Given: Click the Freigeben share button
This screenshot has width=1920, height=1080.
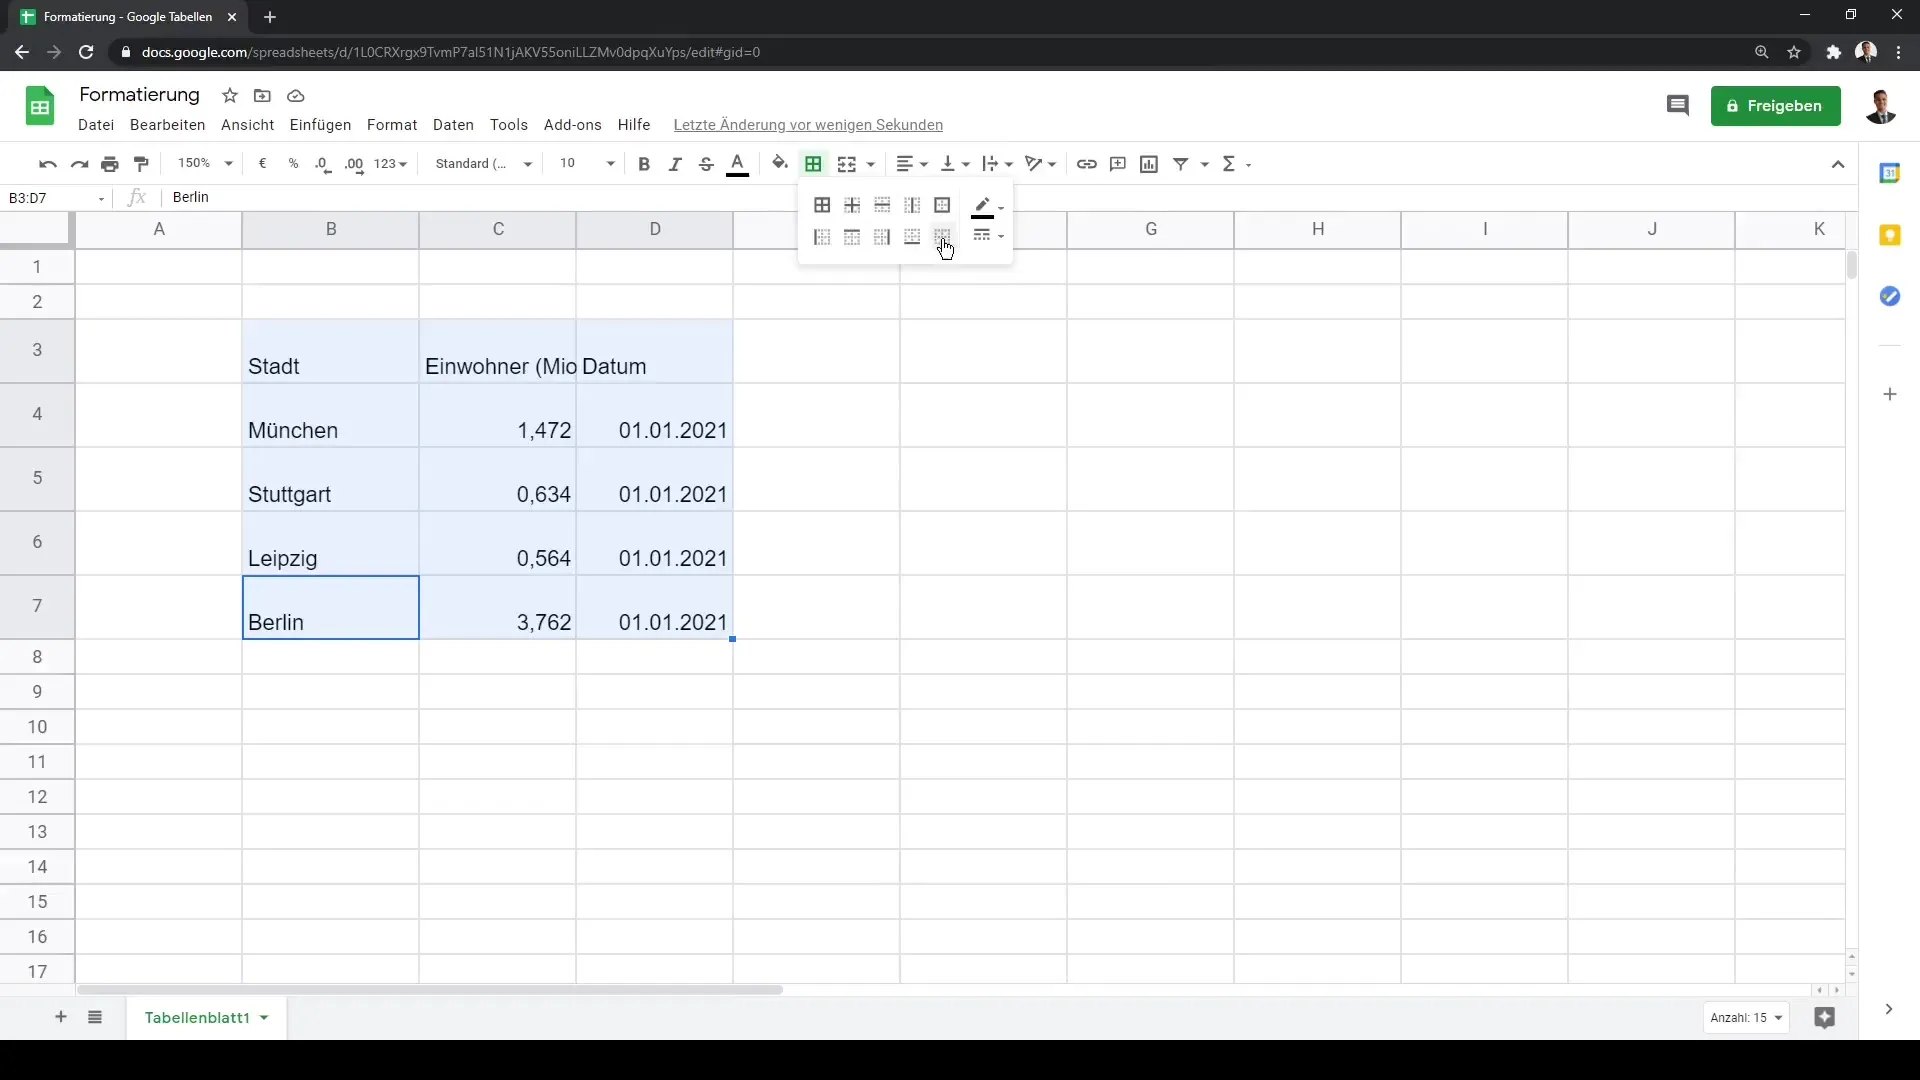Looking at the screenshot, I should pos(1775,106).
